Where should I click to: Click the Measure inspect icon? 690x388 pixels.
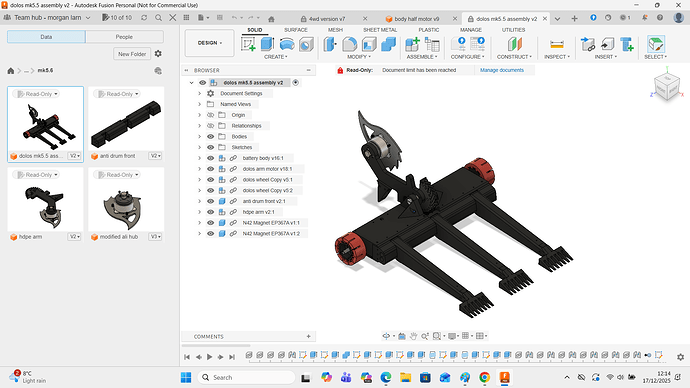pos(557,44)
